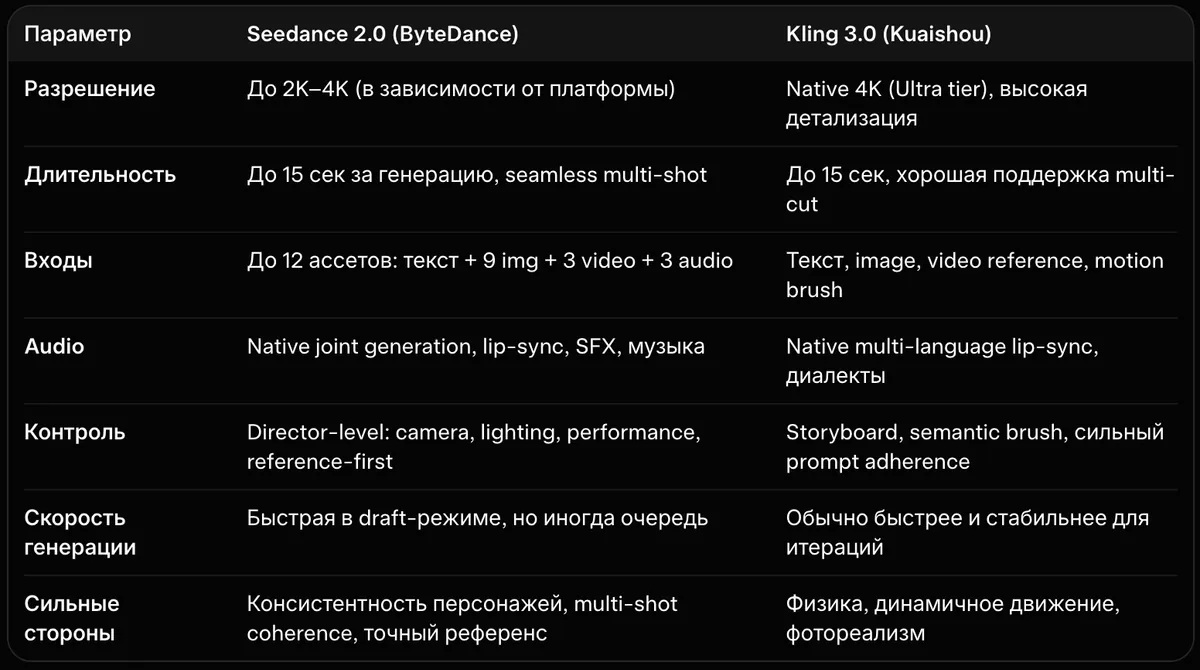Click the 'До 2K–4K' Seedance resolution cell

(x=461, y=89)
